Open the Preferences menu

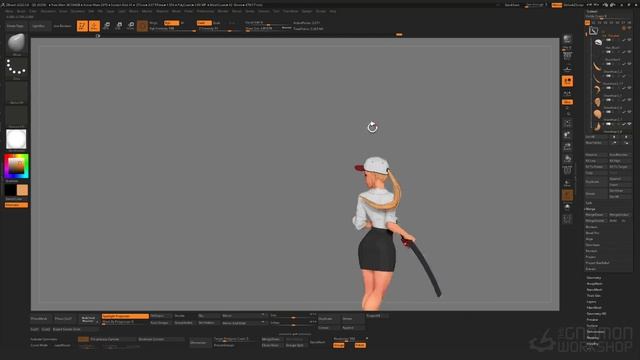205,11
